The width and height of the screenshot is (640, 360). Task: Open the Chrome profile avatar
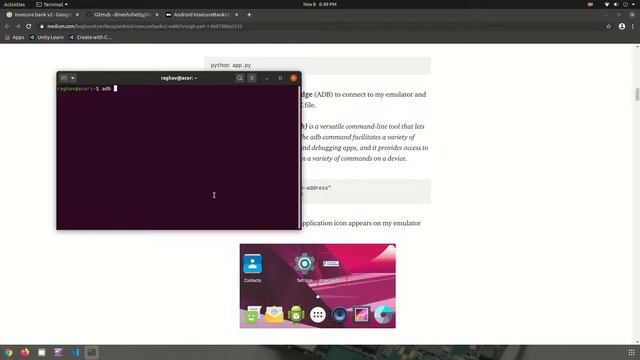[622, 26]
